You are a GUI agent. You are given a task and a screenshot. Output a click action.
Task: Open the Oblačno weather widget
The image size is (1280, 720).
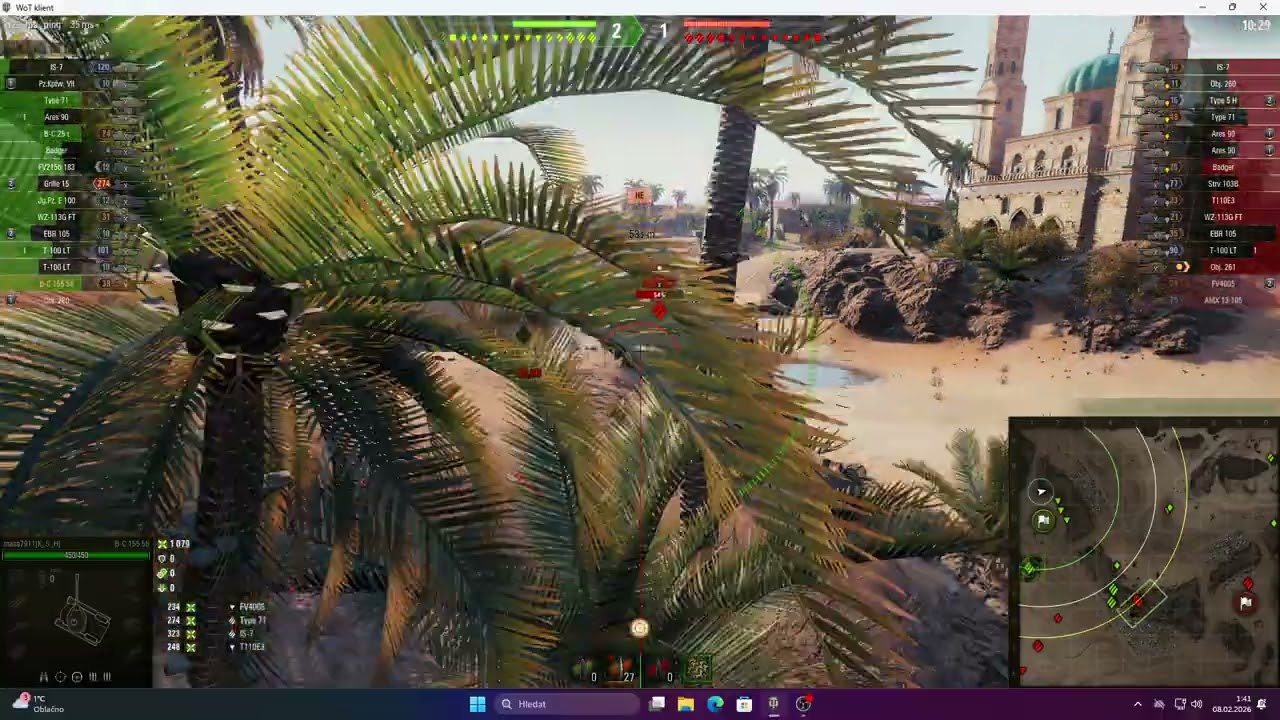coord(36,704)
